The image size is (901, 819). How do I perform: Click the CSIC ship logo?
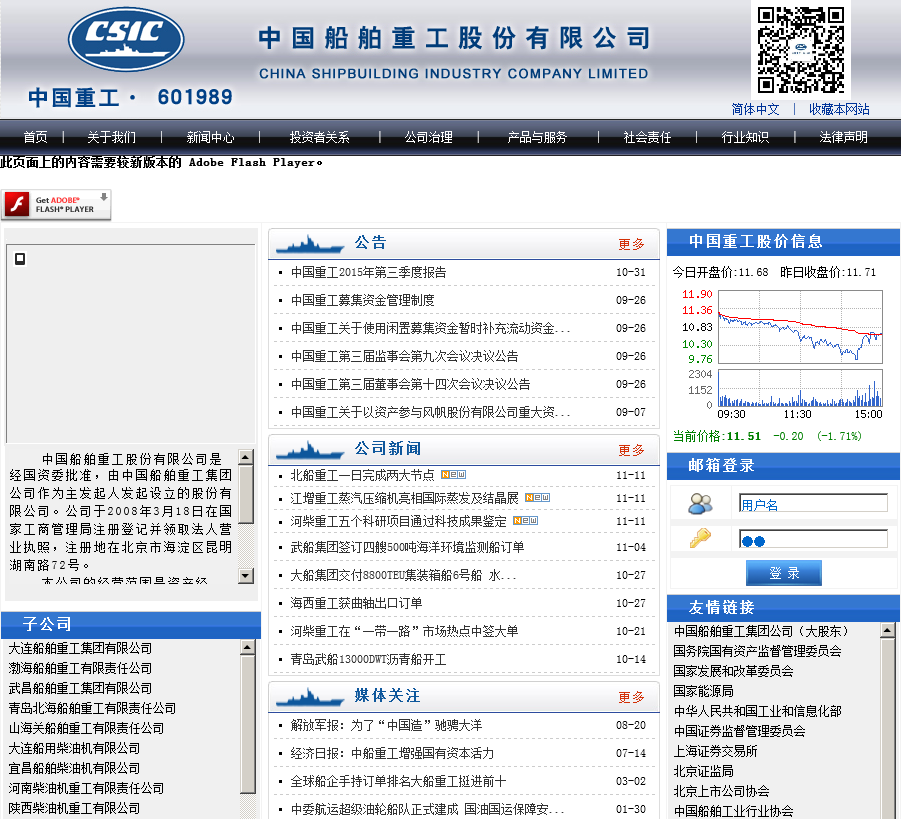[126, 40]
